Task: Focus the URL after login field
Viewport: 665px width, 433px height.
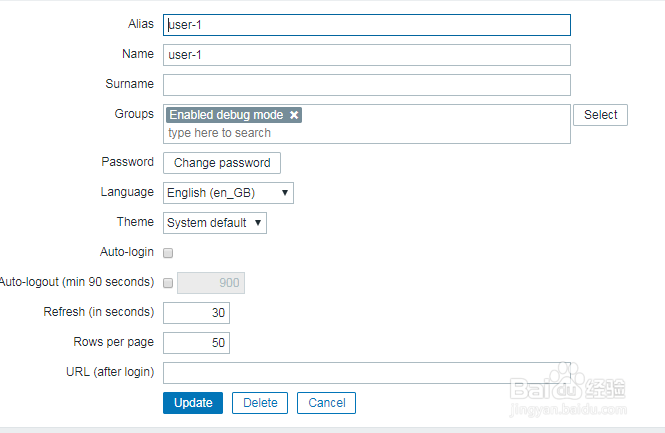Action: (366, 373)
